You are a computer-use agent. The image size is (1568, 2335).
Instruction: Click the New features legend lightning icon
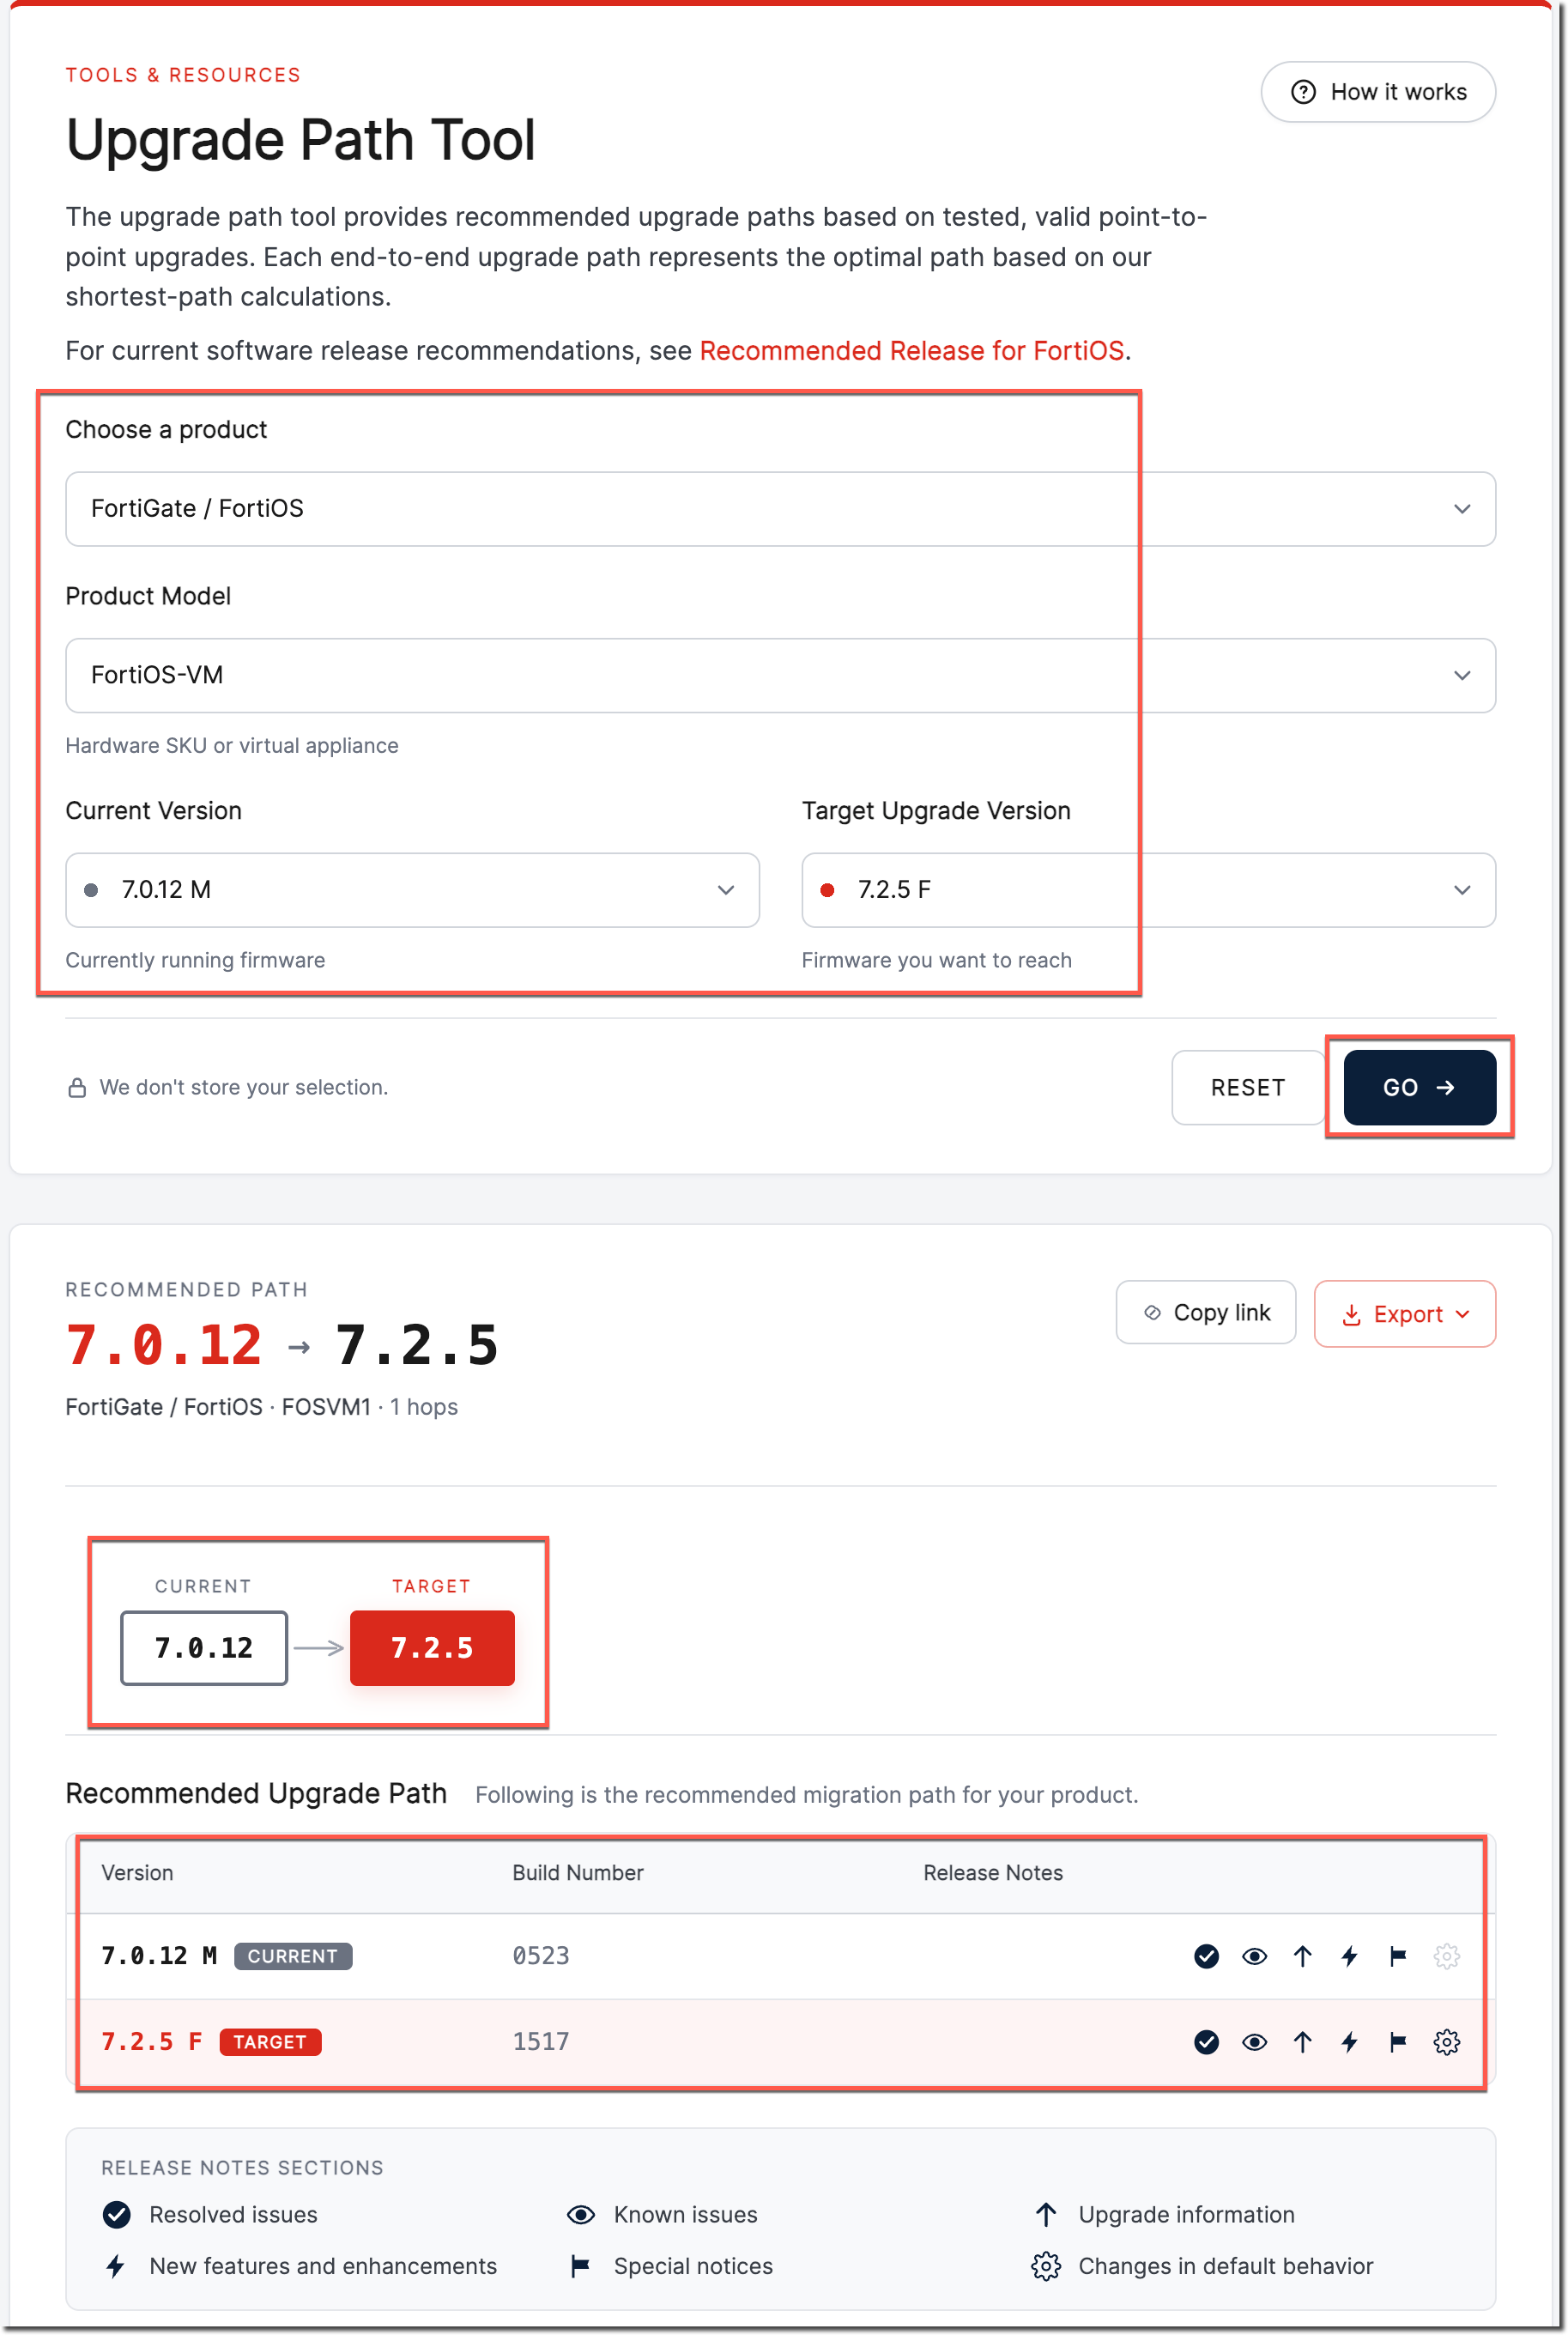[x=116, y=2266]
